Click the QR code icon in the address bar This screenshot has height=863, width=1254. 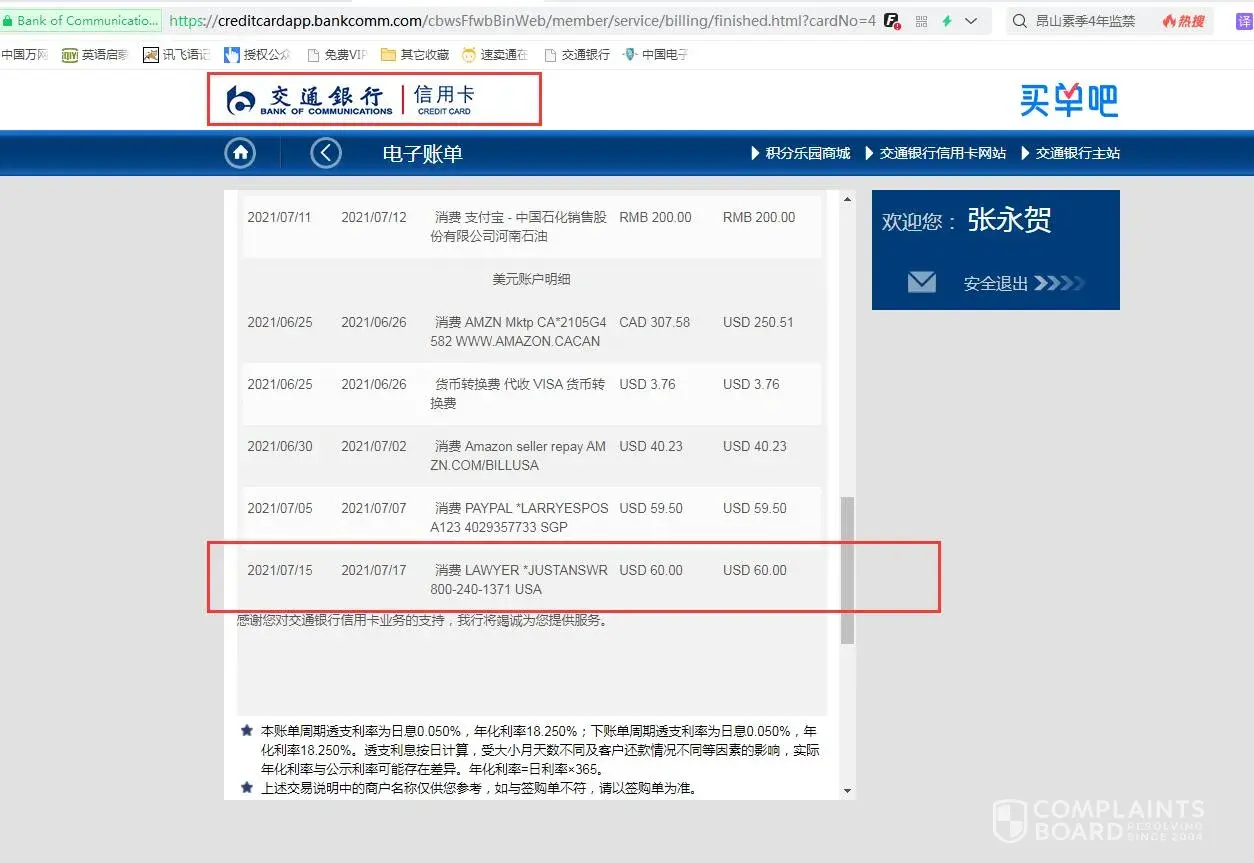[x=921, y=21]
